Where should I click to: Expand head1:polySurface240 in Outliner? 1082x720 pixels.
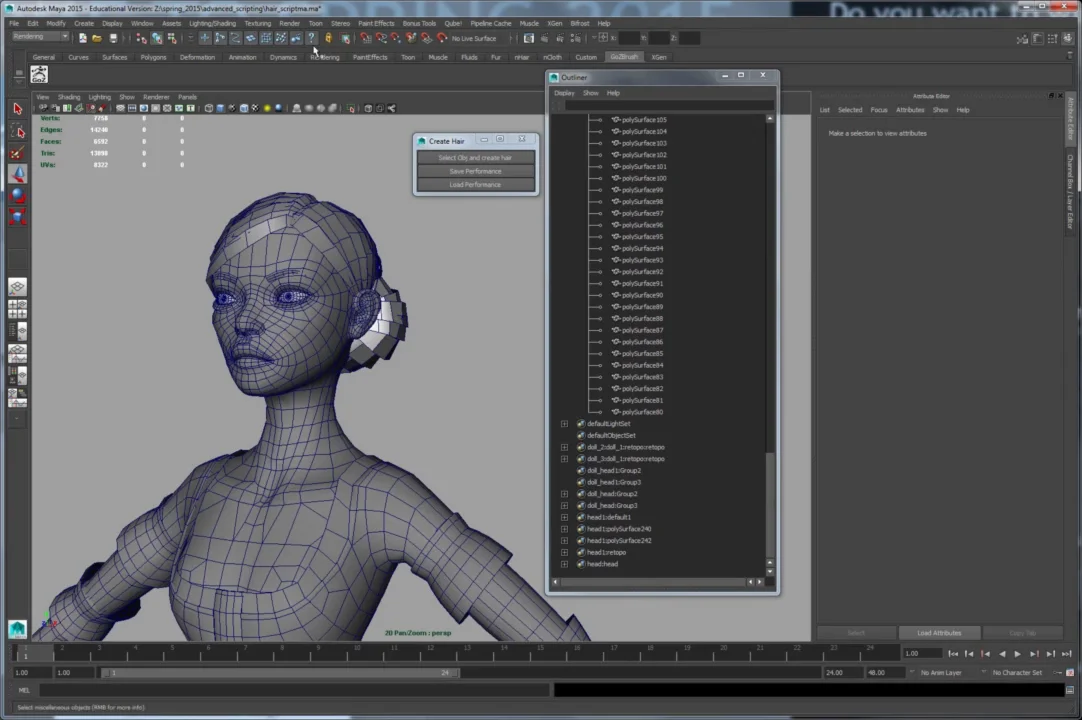point(564,529)
